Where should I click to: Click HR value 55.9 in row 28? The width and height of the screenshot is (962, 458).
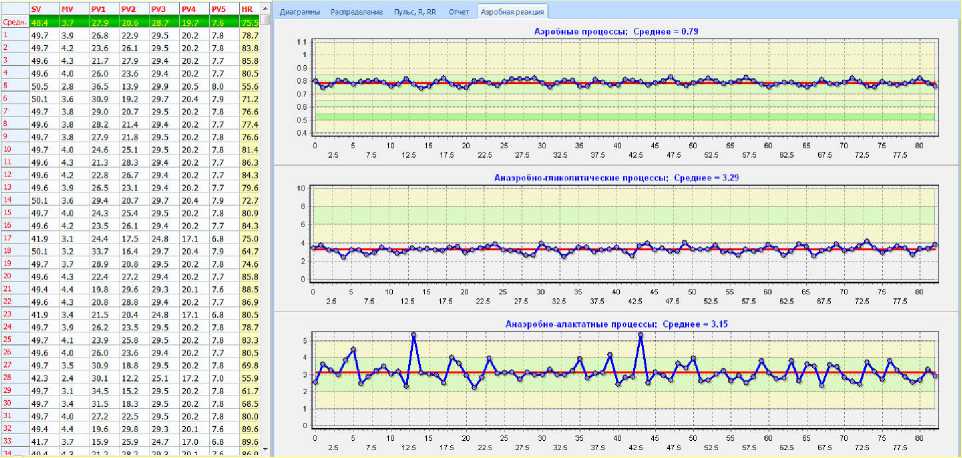(x=249, y=378)
